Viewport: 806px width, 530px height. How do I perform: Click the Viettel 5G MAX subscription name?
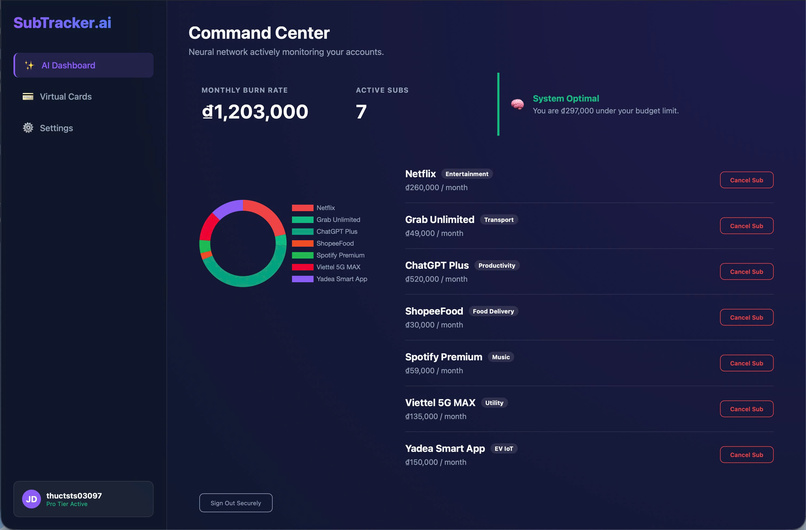coord(440,403)
